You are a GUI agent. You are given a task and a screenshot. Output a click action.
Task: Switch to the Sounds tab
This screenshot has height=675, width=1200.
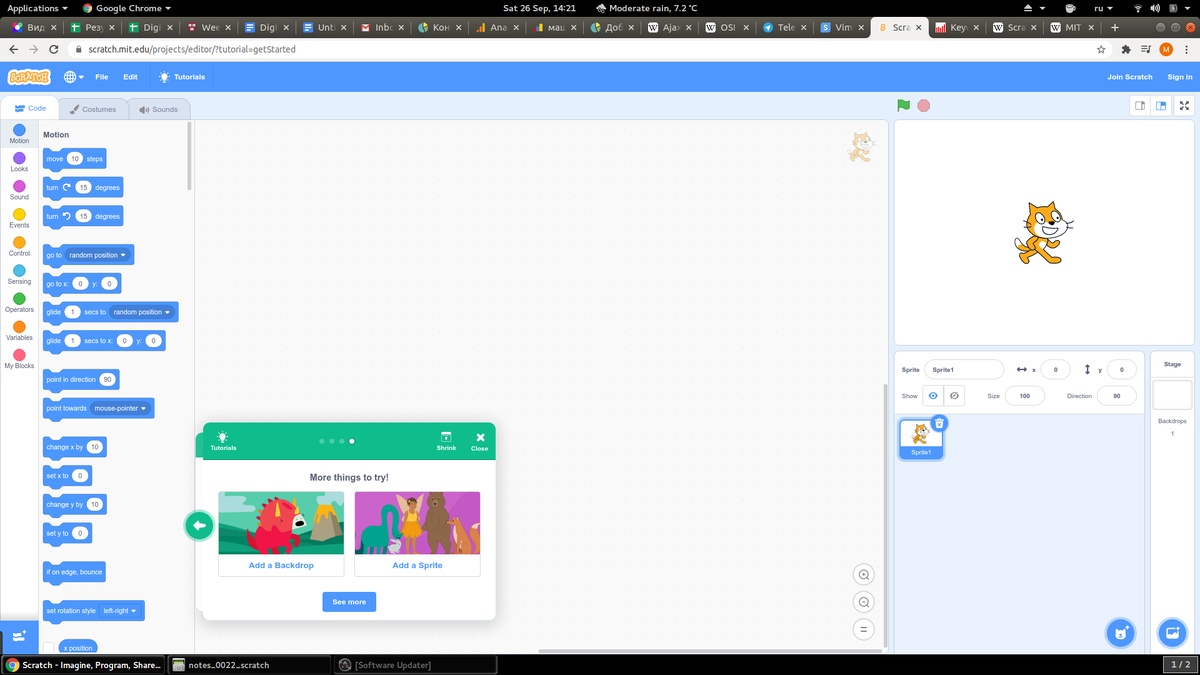159,109
